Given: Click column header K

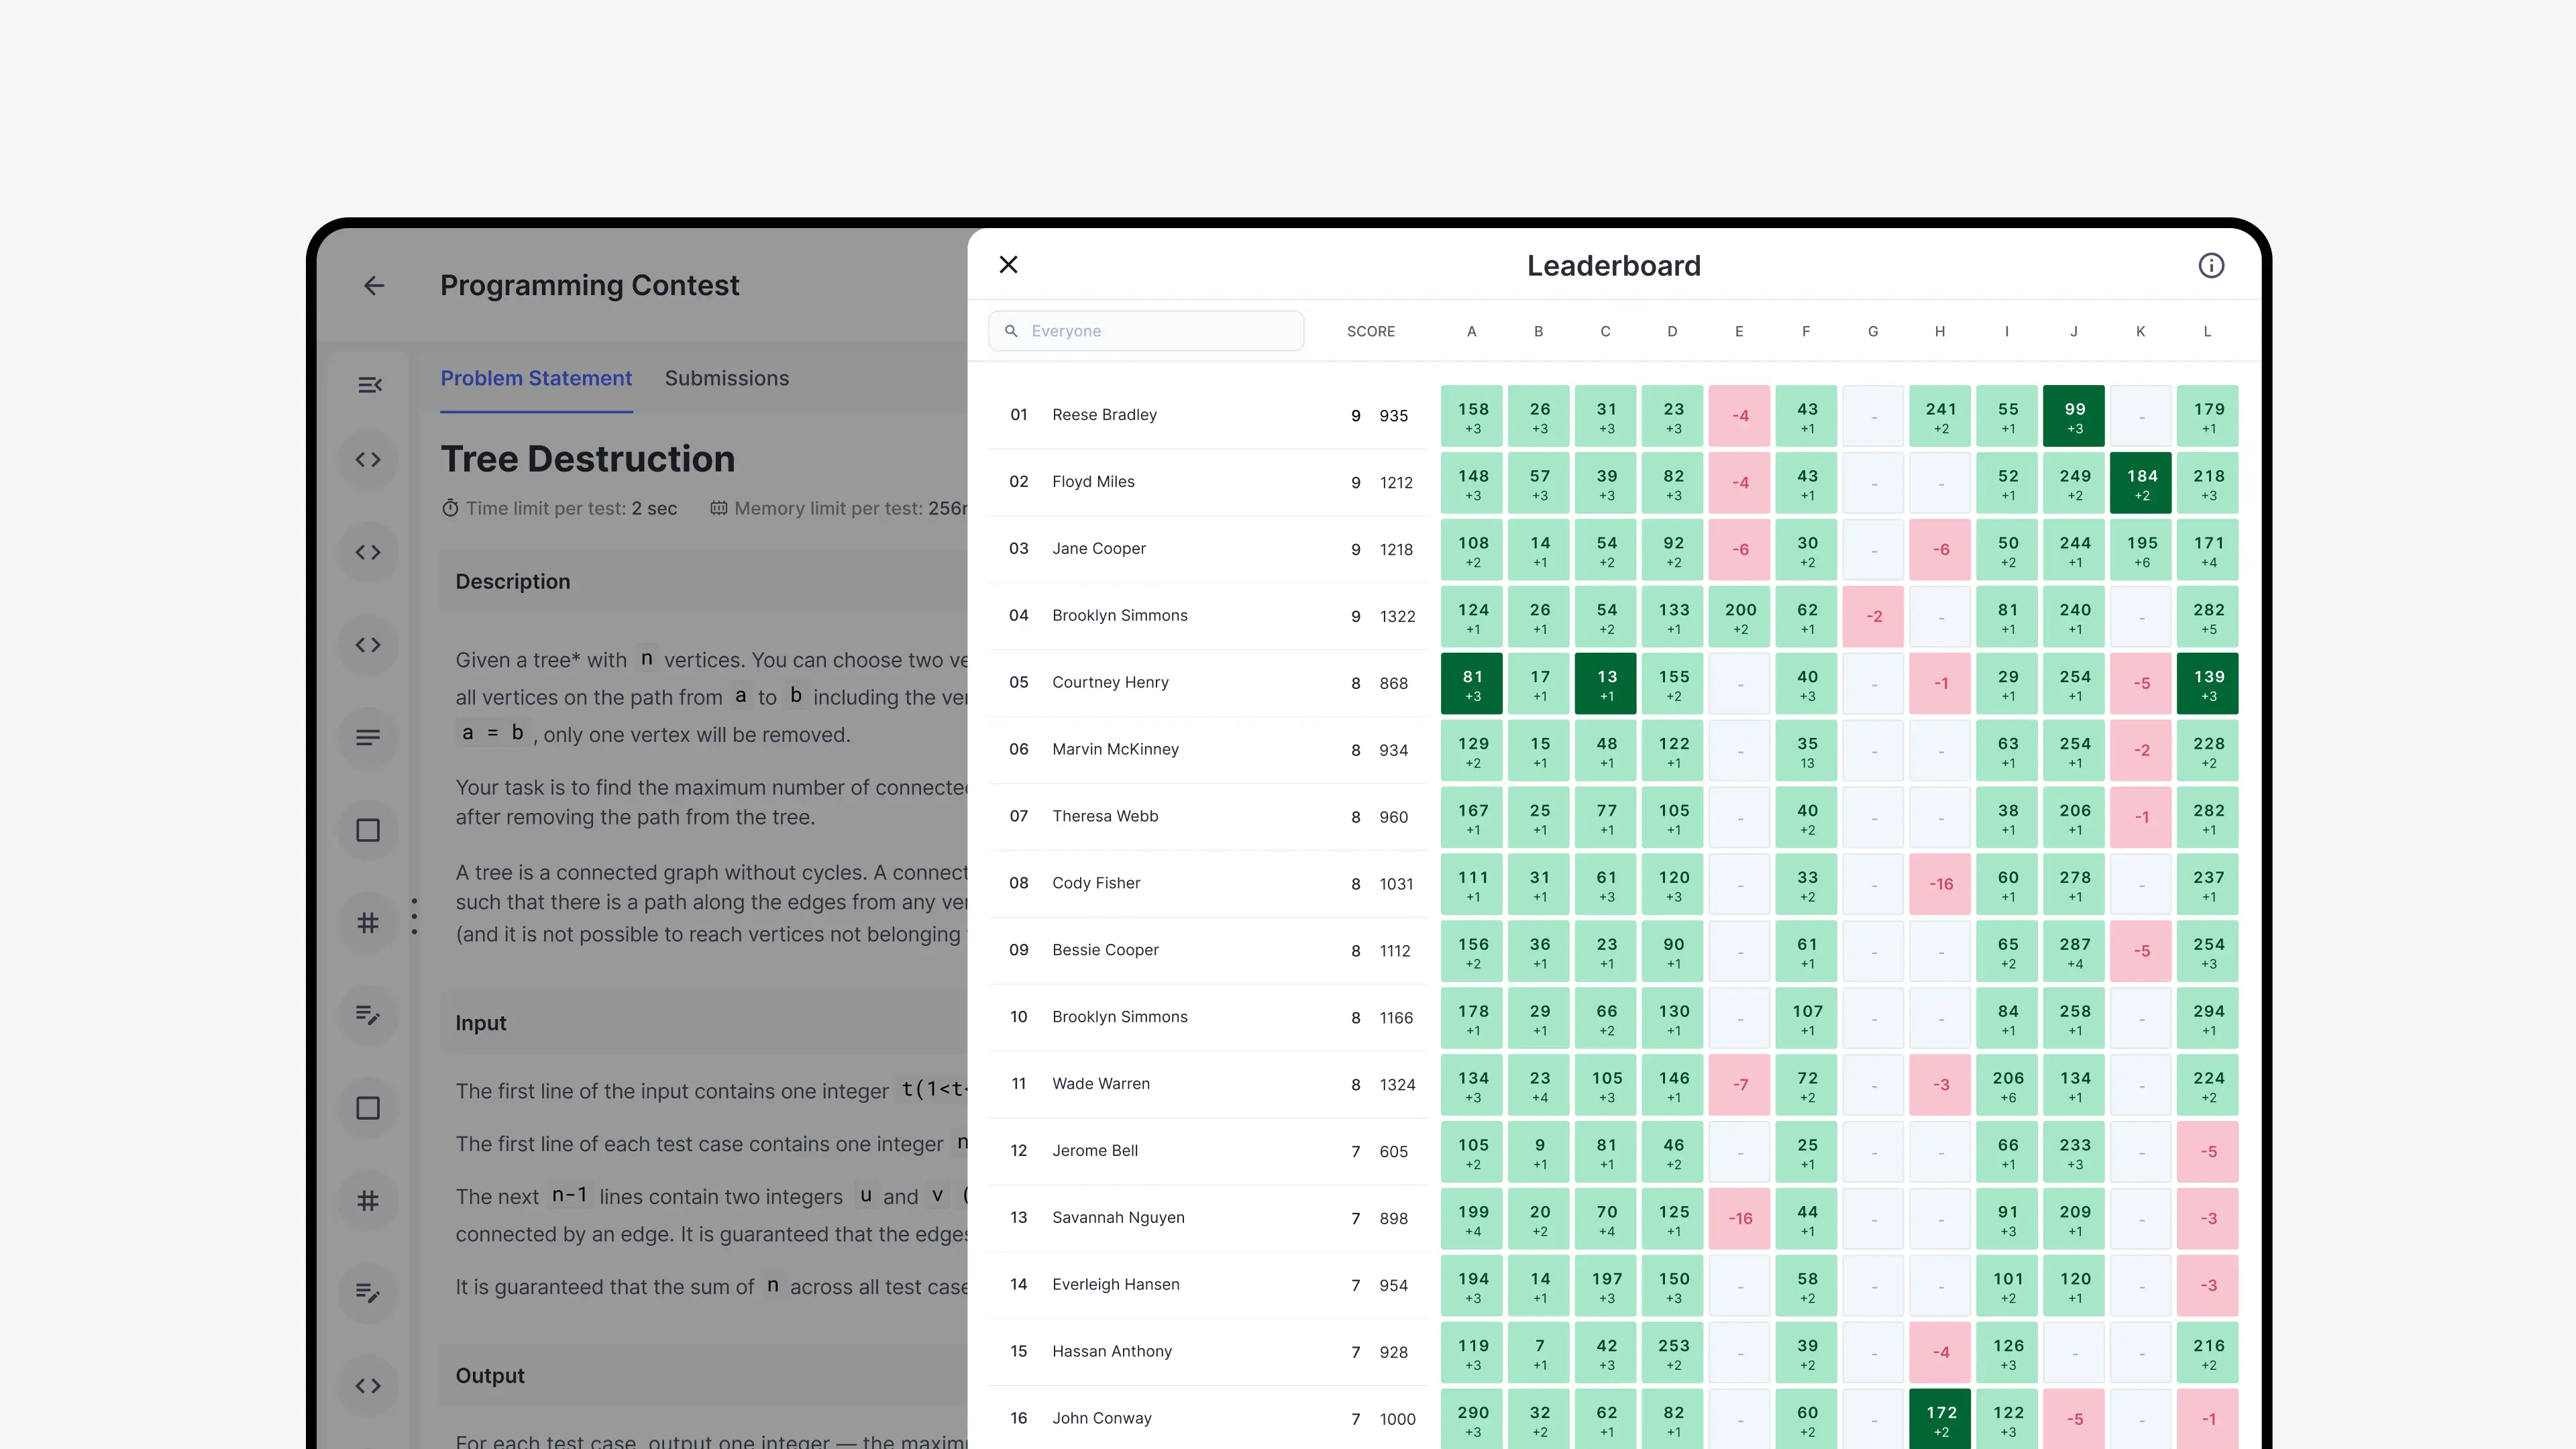Looking at the screenshot, I should point(2140,332).
